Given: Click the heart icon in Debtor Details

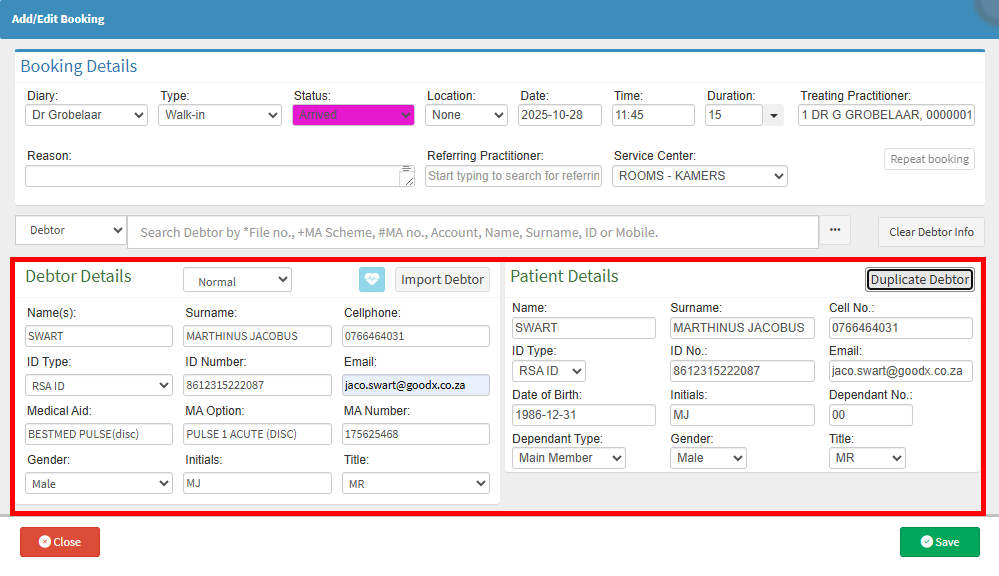Looking at the screenshot, I should point(372,279).
